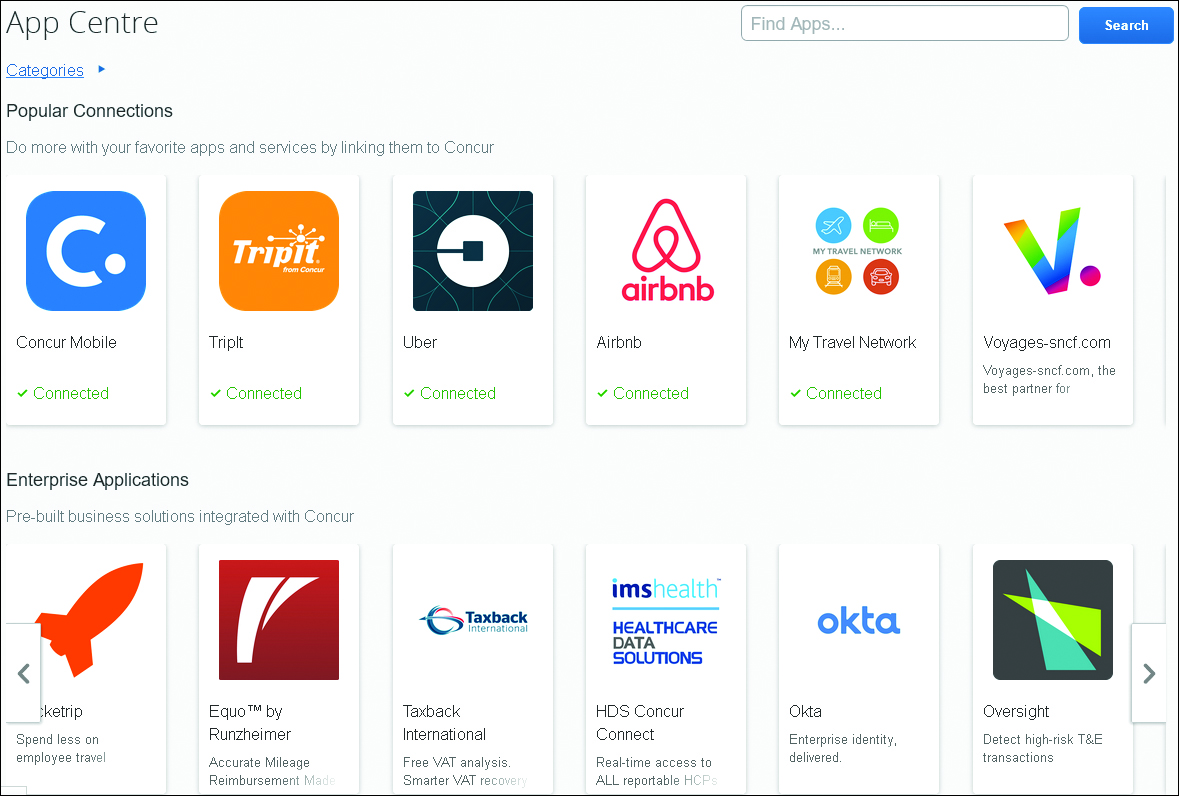Click the Voyages-sncf.com app name
This screenshot has width=1179, height=796.
1047,342
